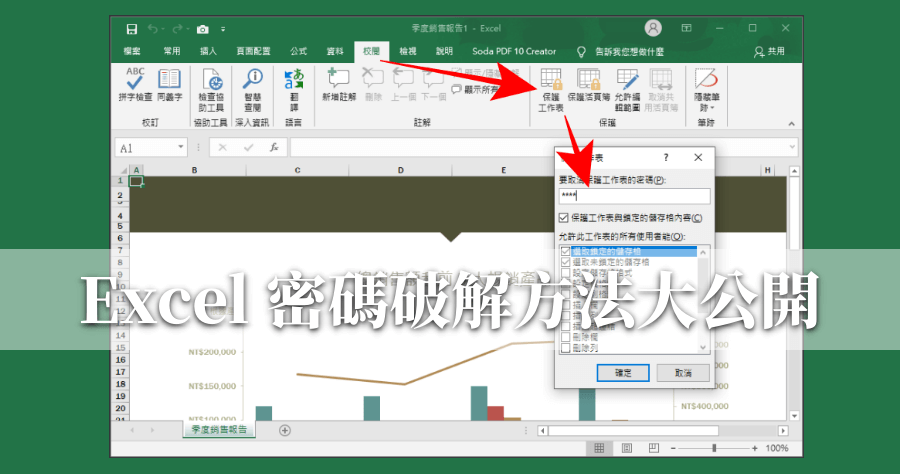Switch to the 插入 tab
Image resolution: width=900 pixels, height=474 pixels.
(208, 52)
